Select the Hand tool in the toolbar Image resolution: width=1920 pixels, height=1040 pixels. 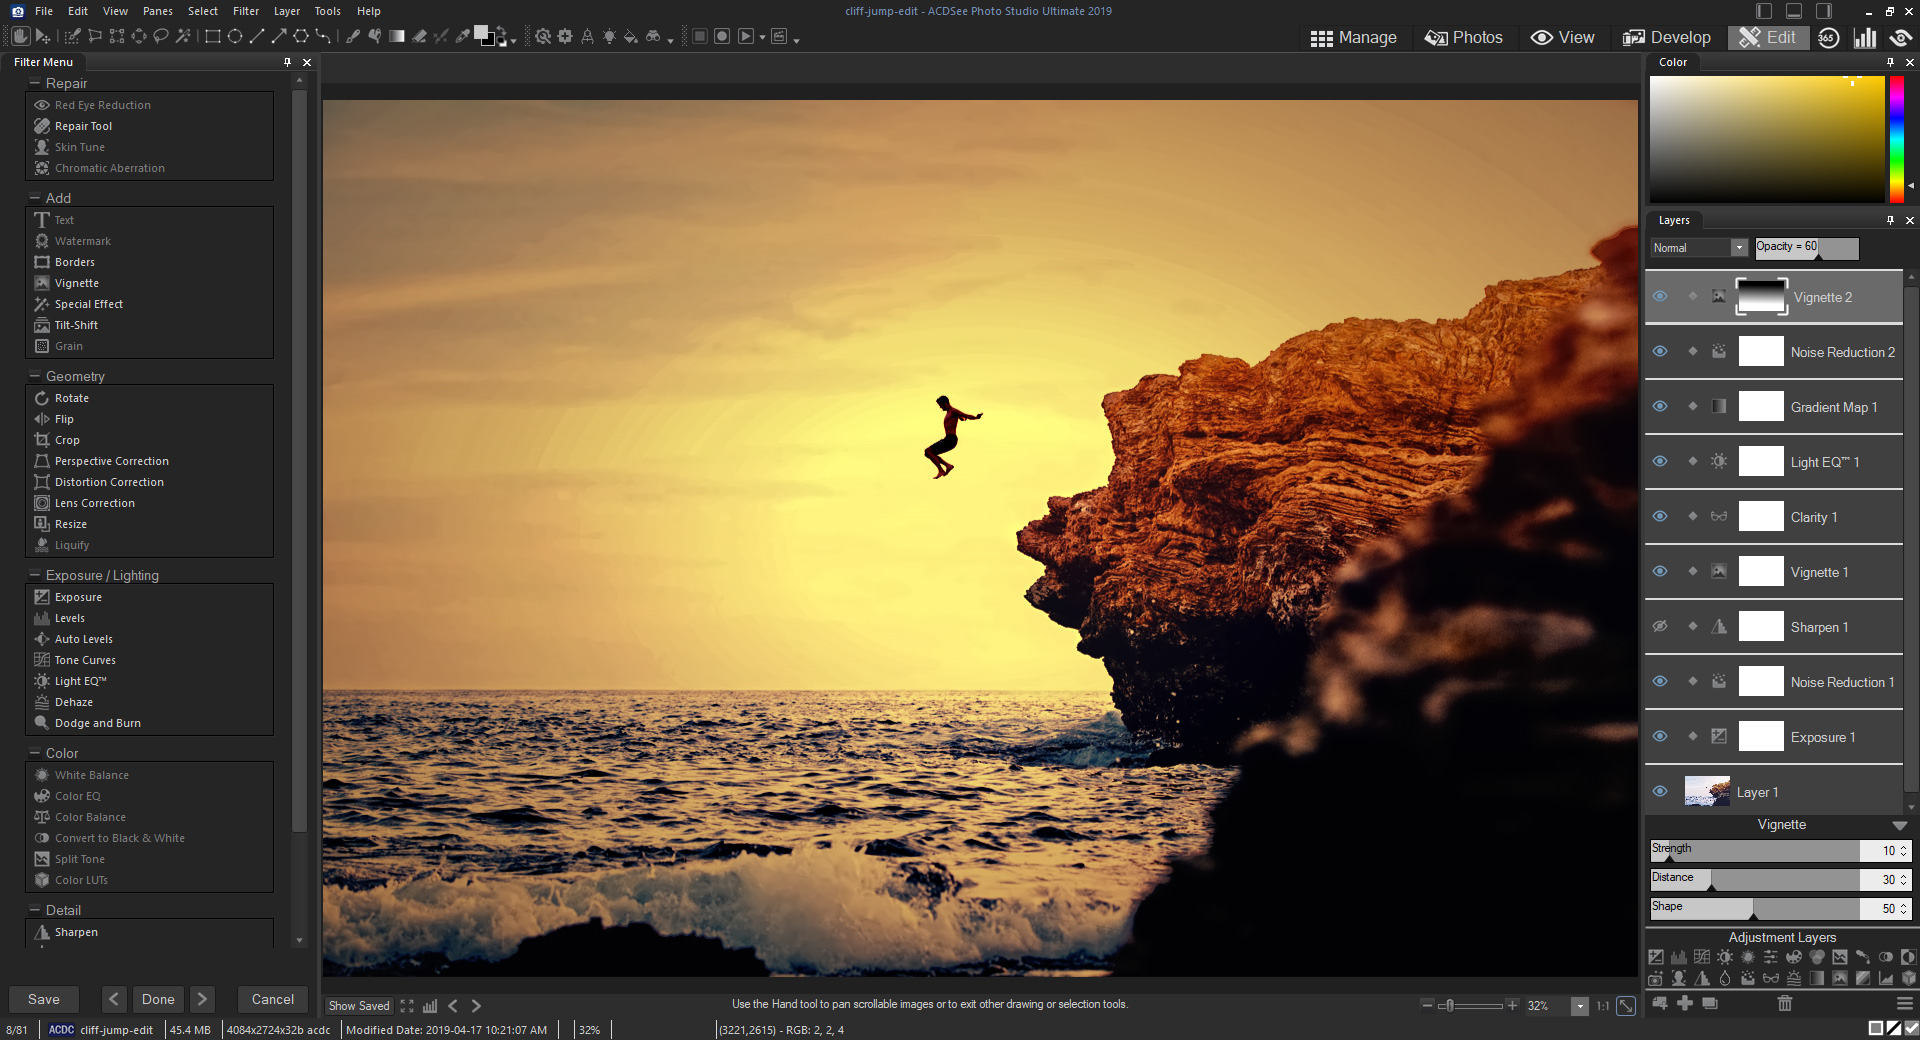pyautogui.click(x=22, y=36)
